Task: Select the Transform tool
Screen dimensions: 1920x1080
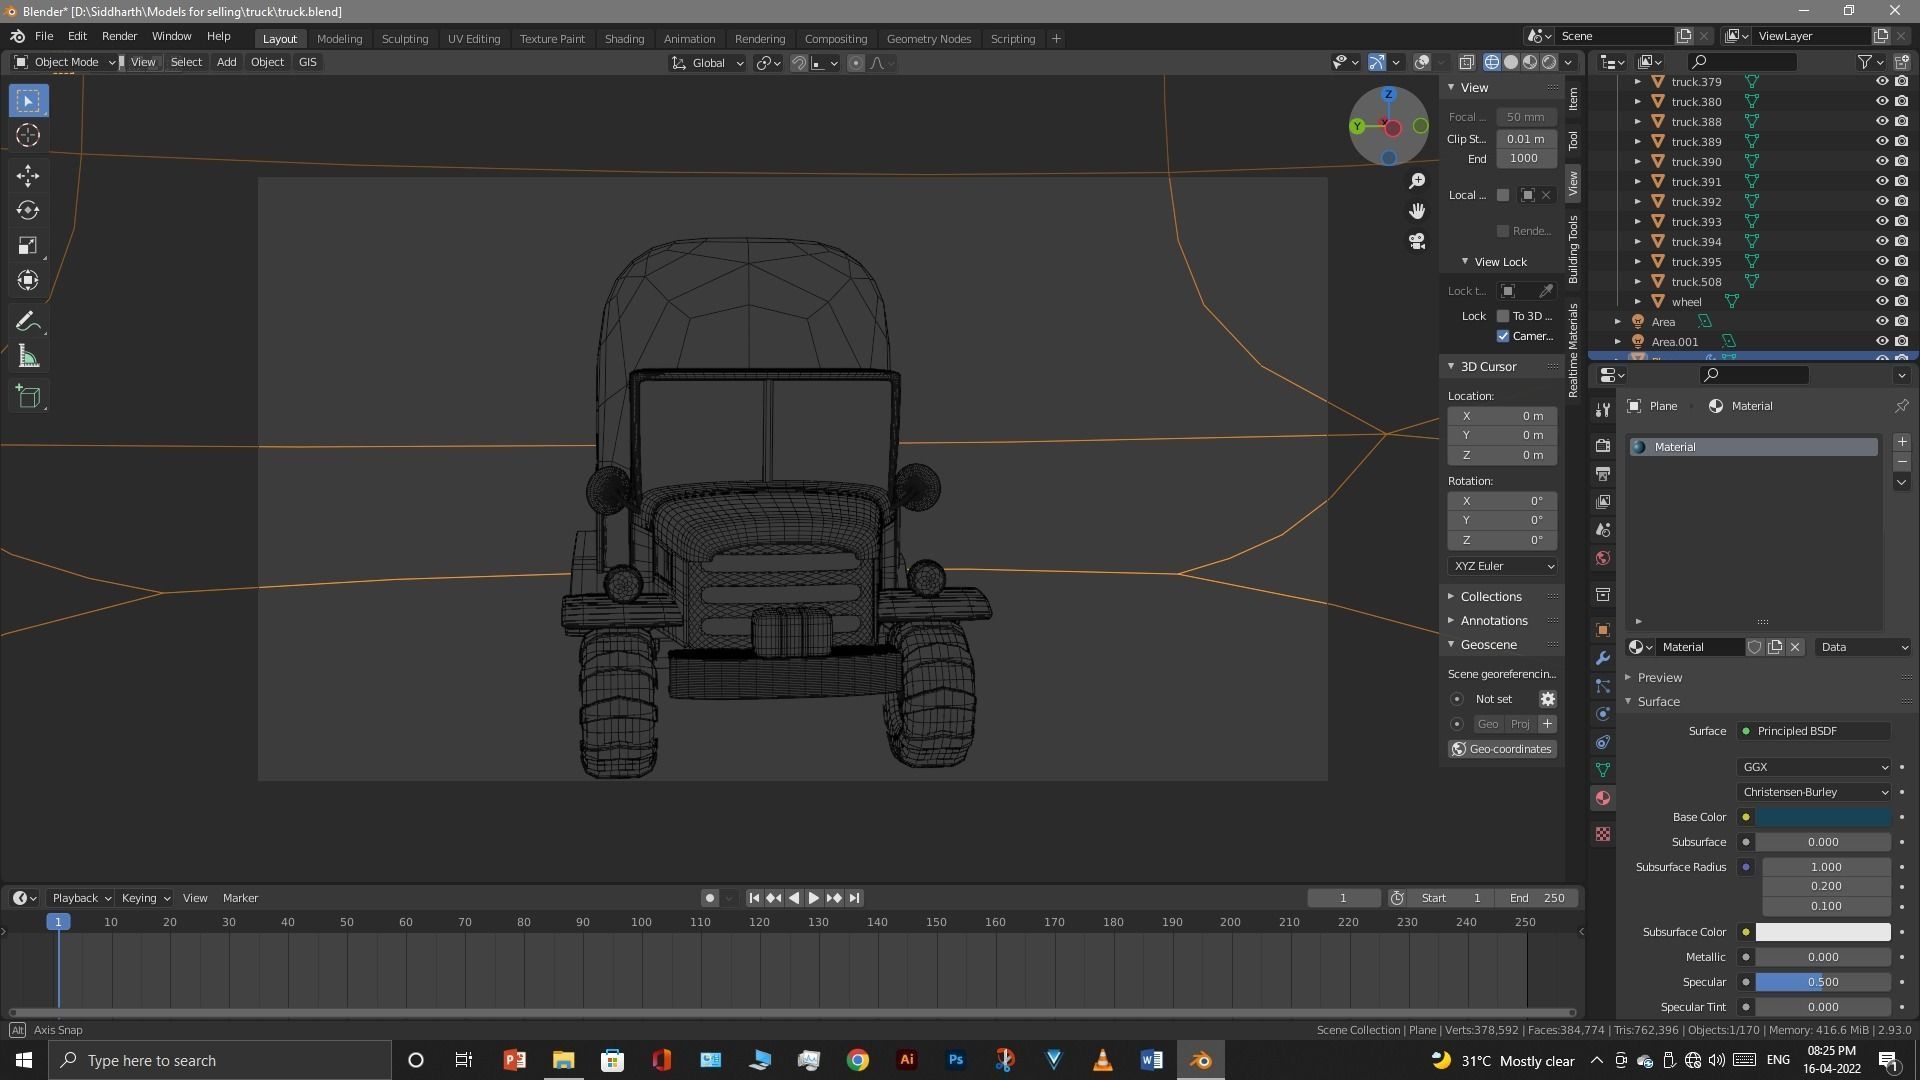Action: (28, 281)
